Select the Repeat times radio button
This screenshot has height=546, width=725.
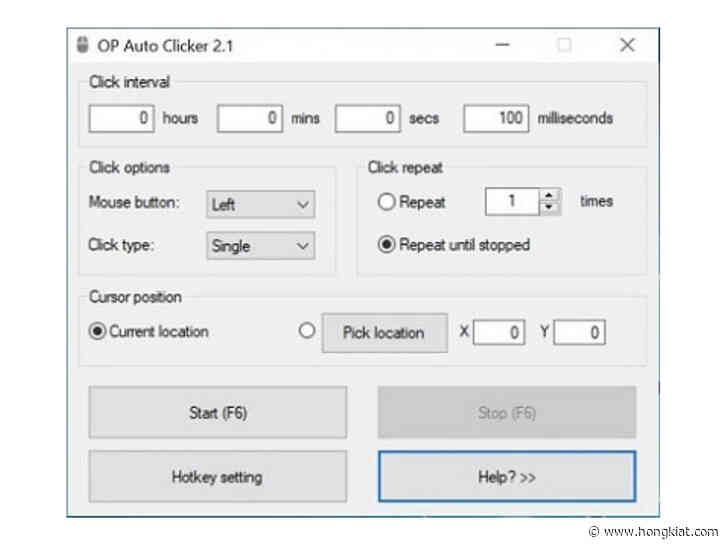click(387, 202)
